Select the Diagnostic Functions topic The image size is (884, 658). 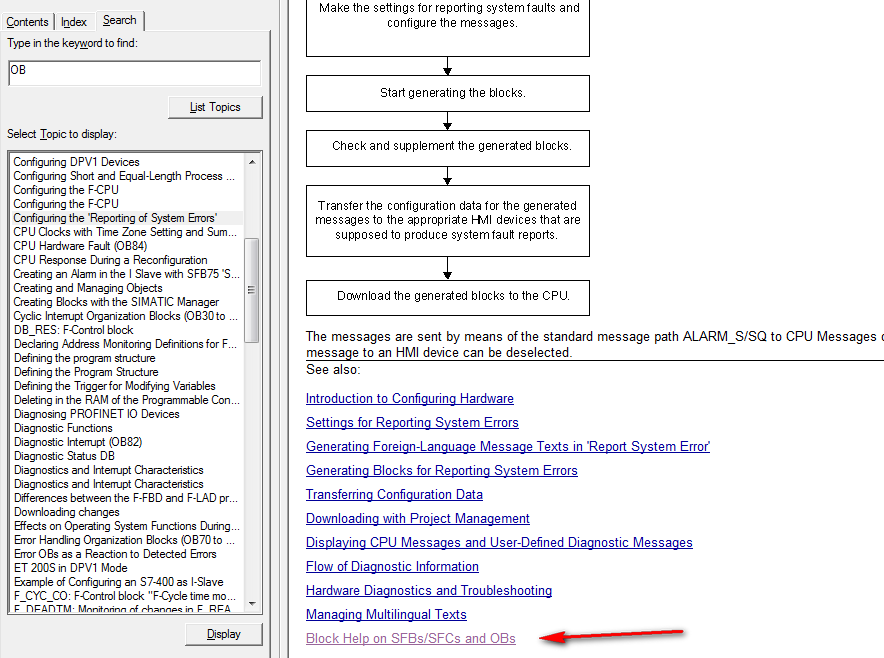63,428
